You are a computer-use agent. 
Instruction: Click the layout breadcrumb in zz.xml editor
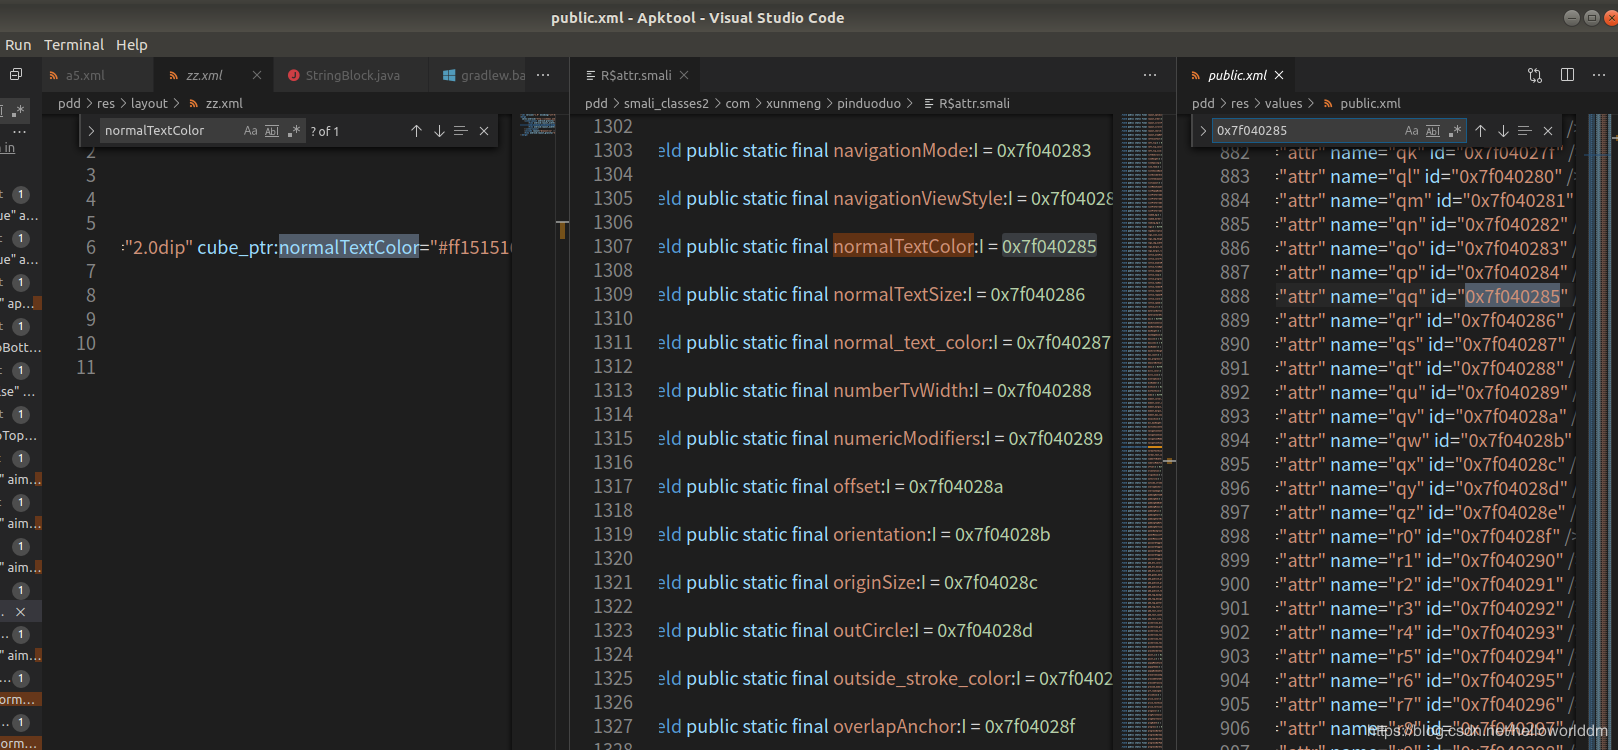click(x=149, y=103)
